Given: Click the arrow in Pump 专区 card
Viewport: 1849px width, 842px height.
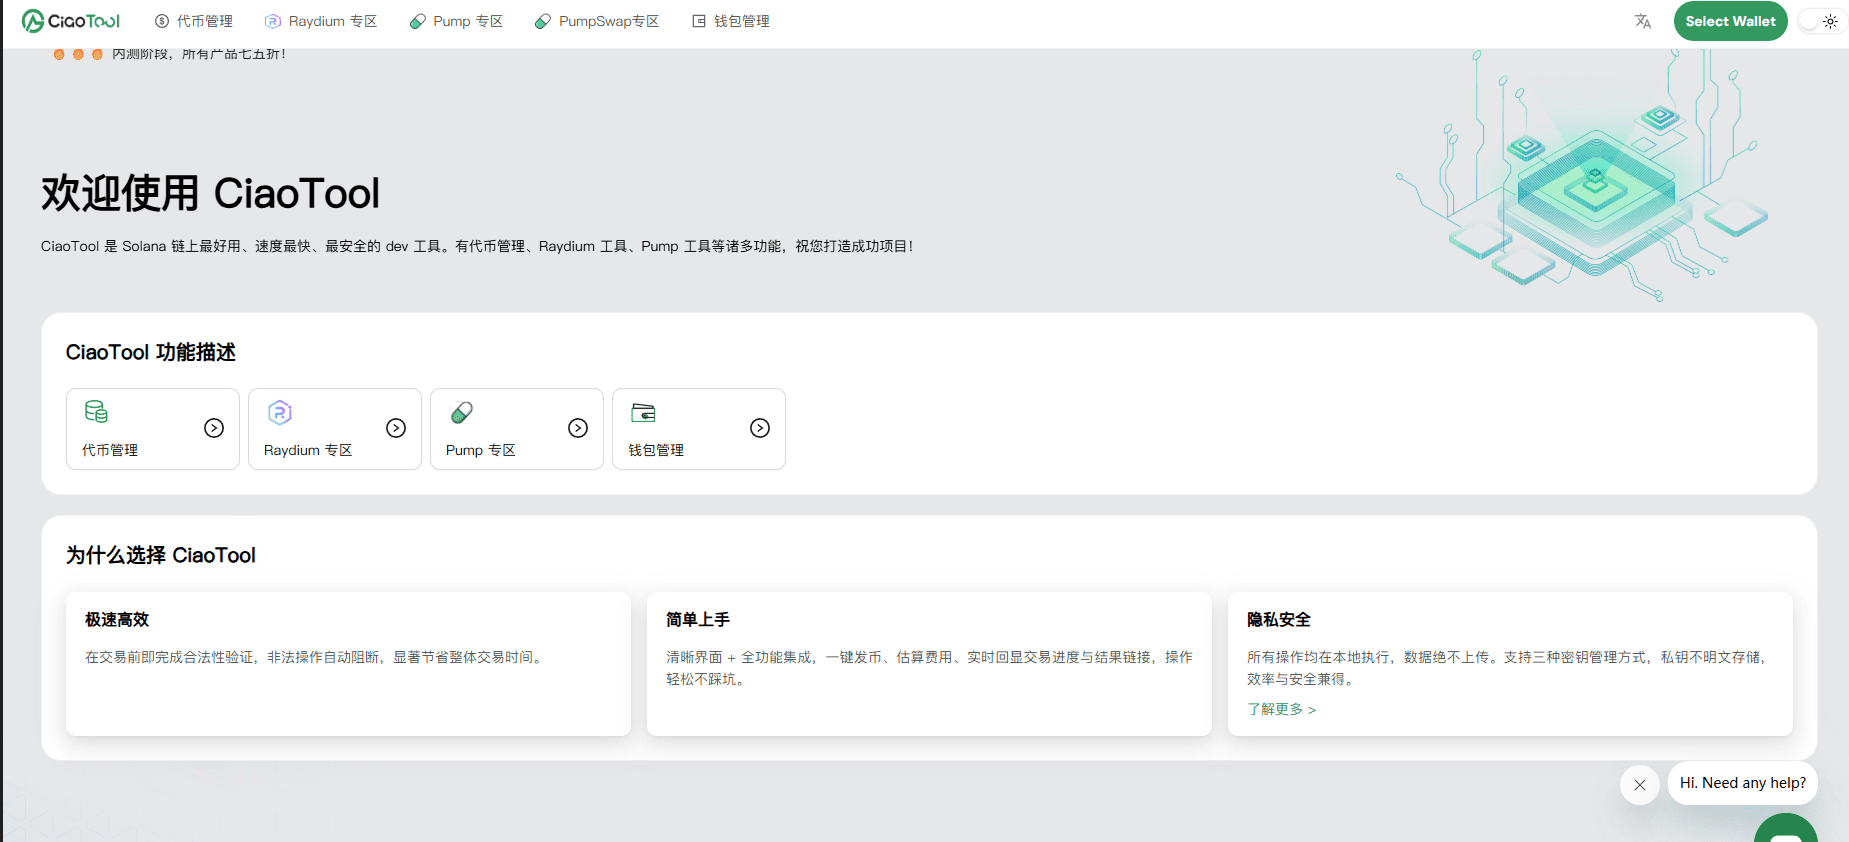Looking at the screenshot, I should (578, 428).
